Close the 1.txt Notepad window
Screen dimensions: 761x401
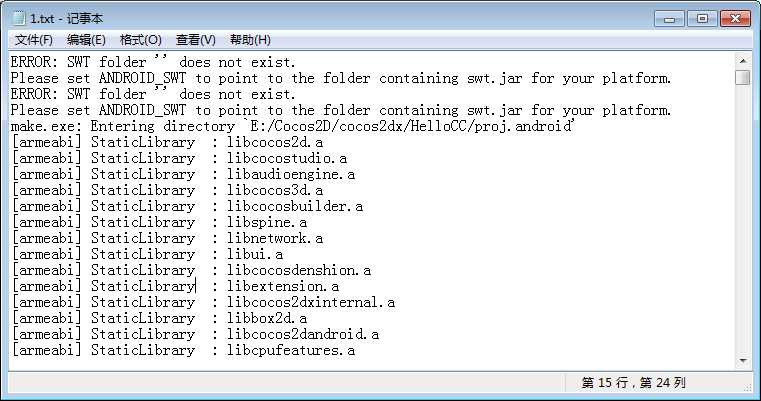pos(734,17)
